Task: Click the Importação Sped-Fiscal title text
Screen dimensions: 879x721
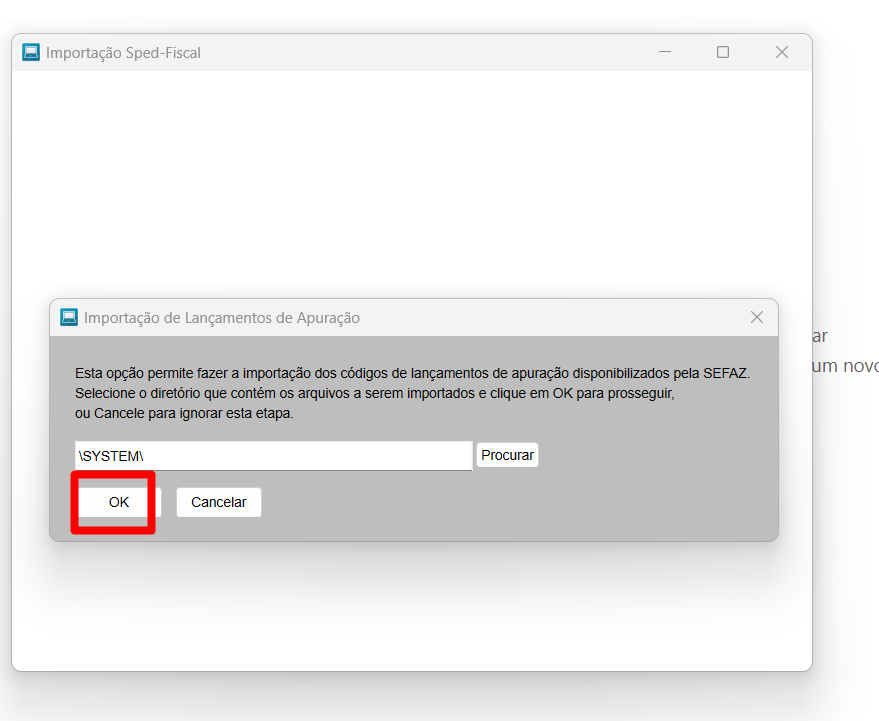Action: [x=123, y=53]
